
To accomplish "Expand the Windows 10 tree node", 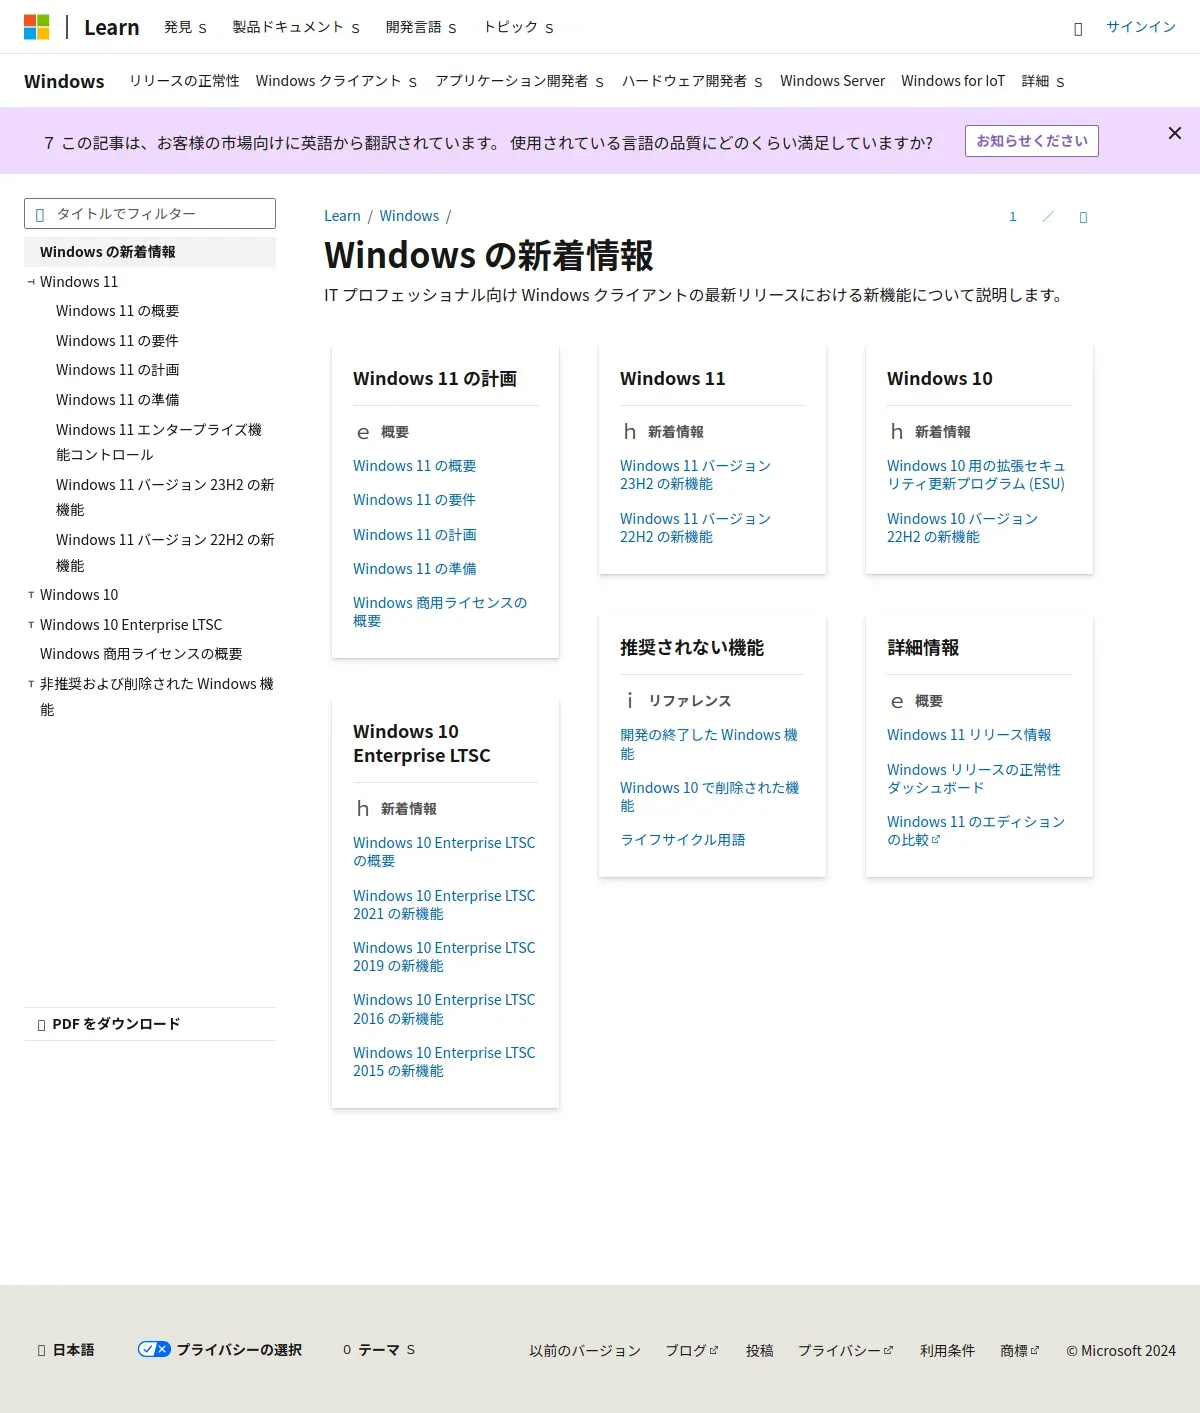I will (31, 595).
